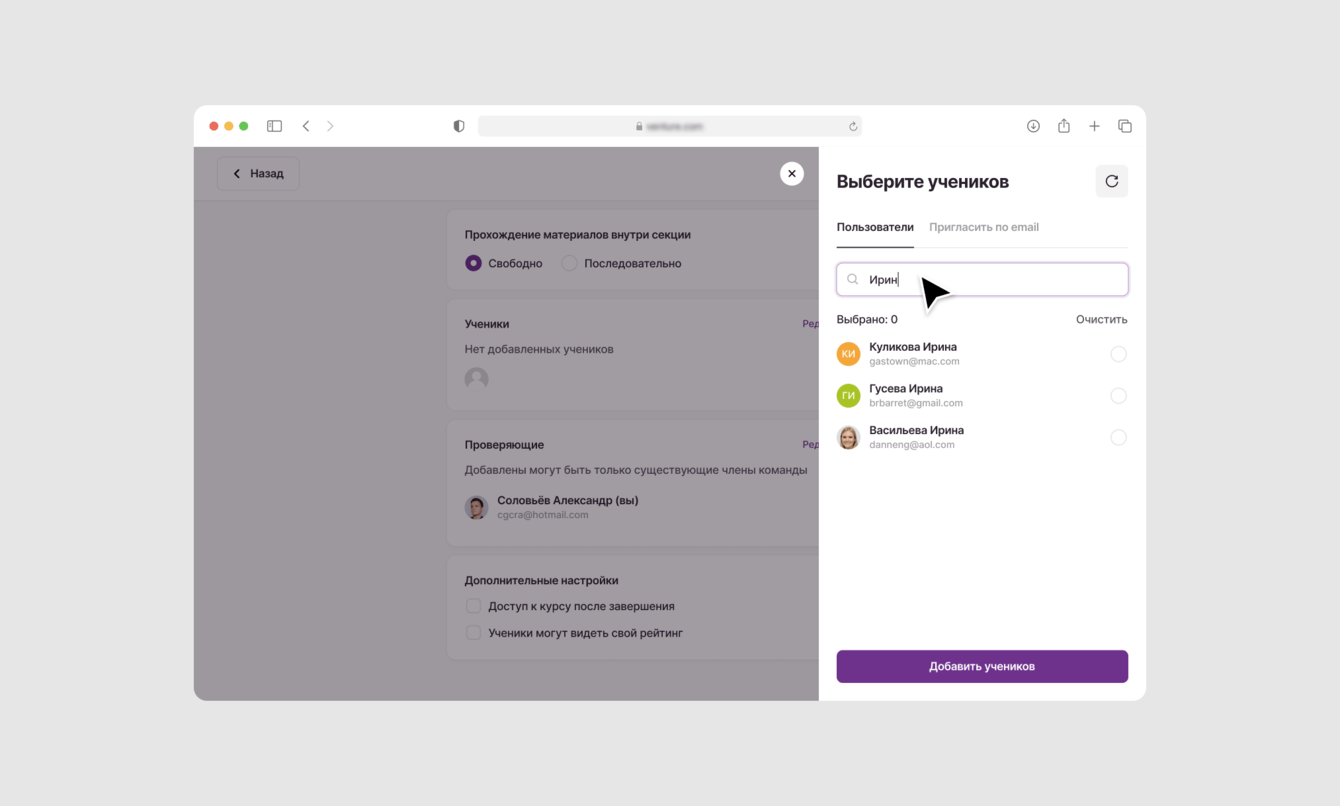Click the privacy shield icon
The image size is (1340, 806).
pos(459,126)
